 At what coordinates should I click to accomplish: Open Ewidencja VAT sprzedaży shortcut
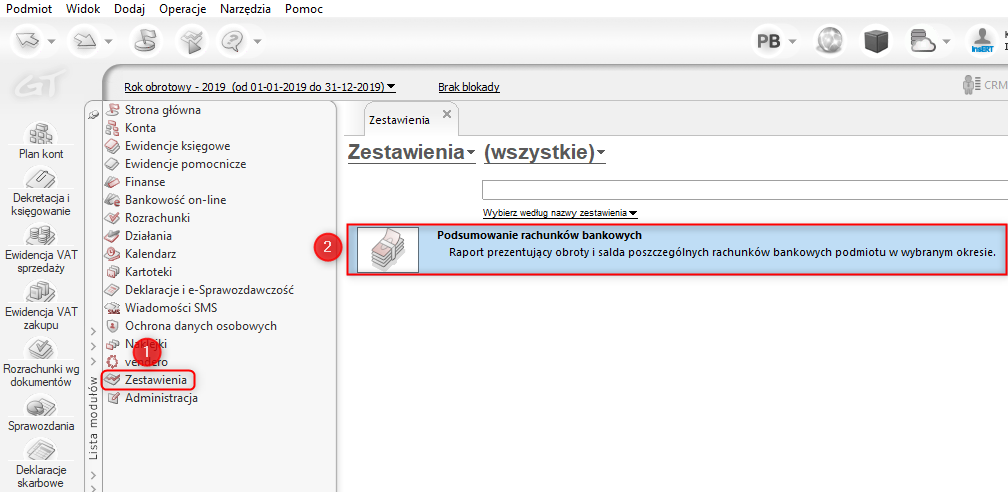[41, 250]
